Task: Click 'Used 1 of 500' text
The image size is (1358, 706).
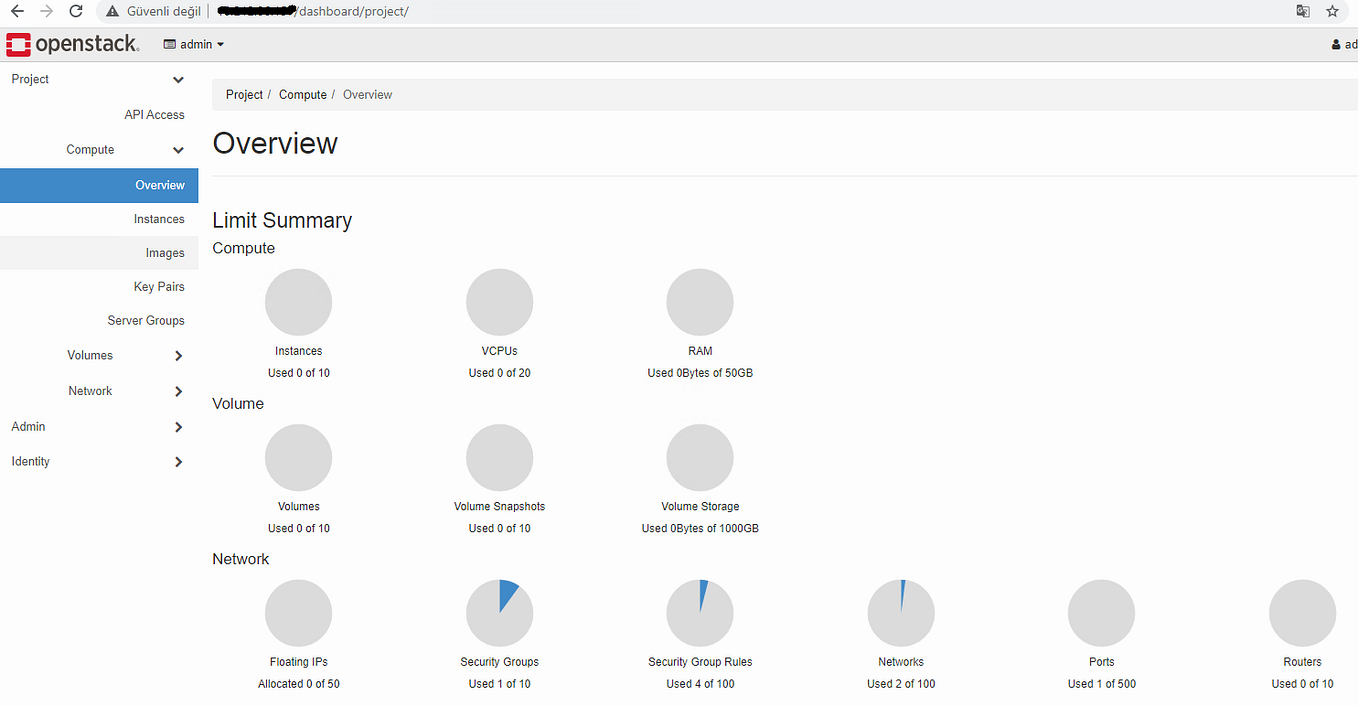Action: click(x=1101, y=684)
